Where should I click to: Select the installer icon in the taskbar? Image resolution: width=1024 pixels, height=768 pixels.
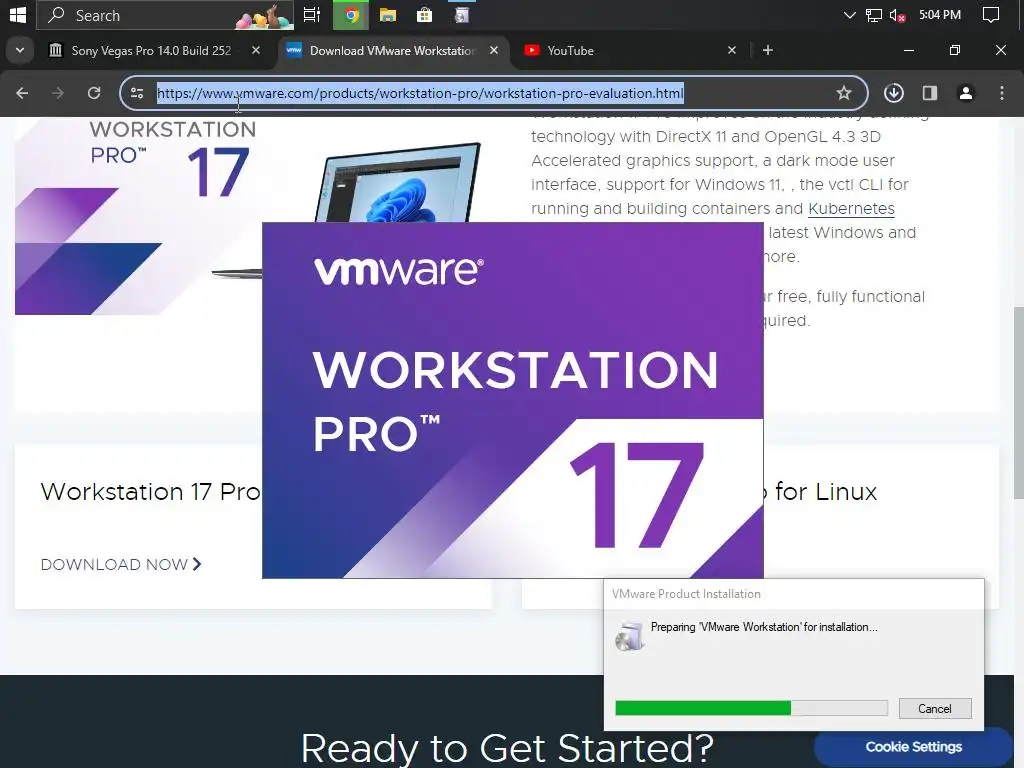[x=462, y=14]
